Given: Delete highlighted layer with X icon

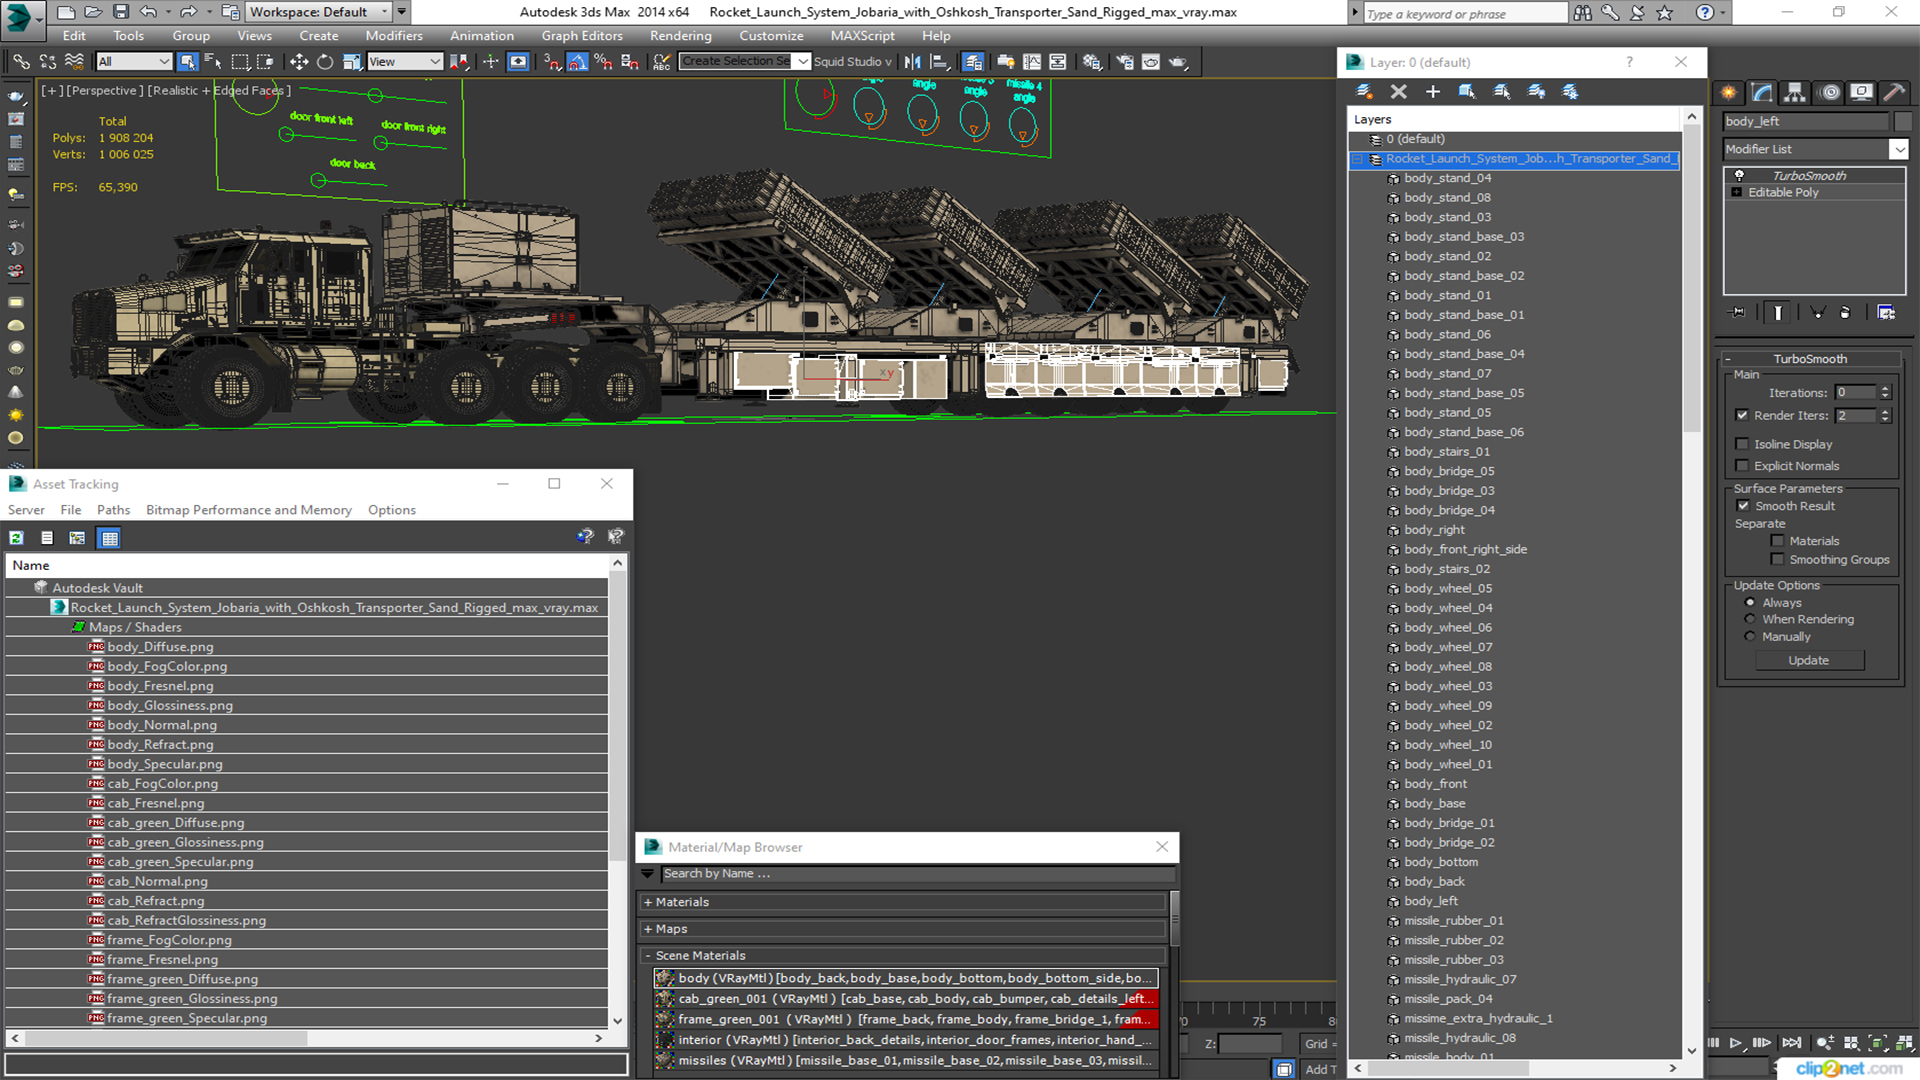Looking at the screenshot, I should (x=1398, y=91).
